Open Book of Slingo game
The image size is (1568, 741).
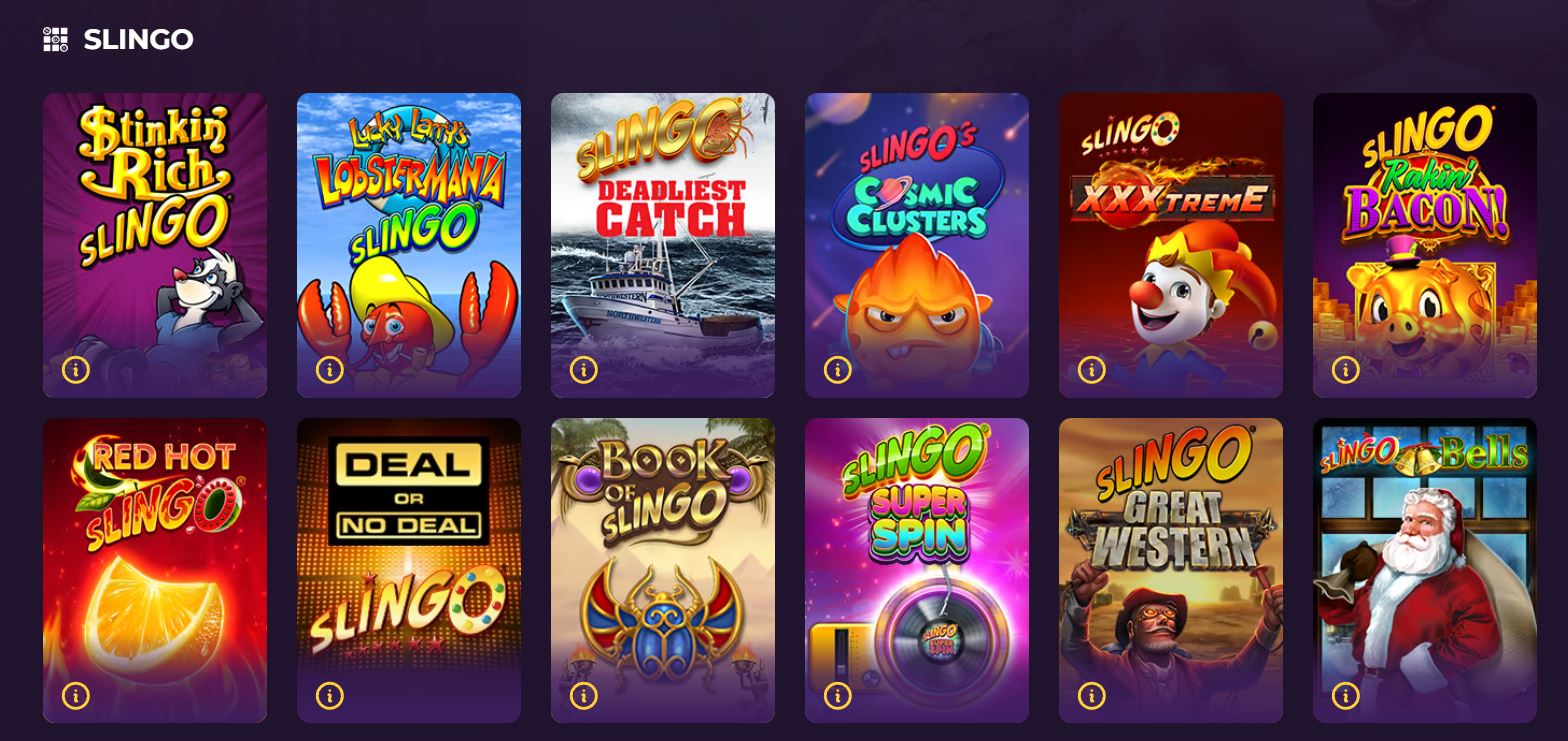663,570
